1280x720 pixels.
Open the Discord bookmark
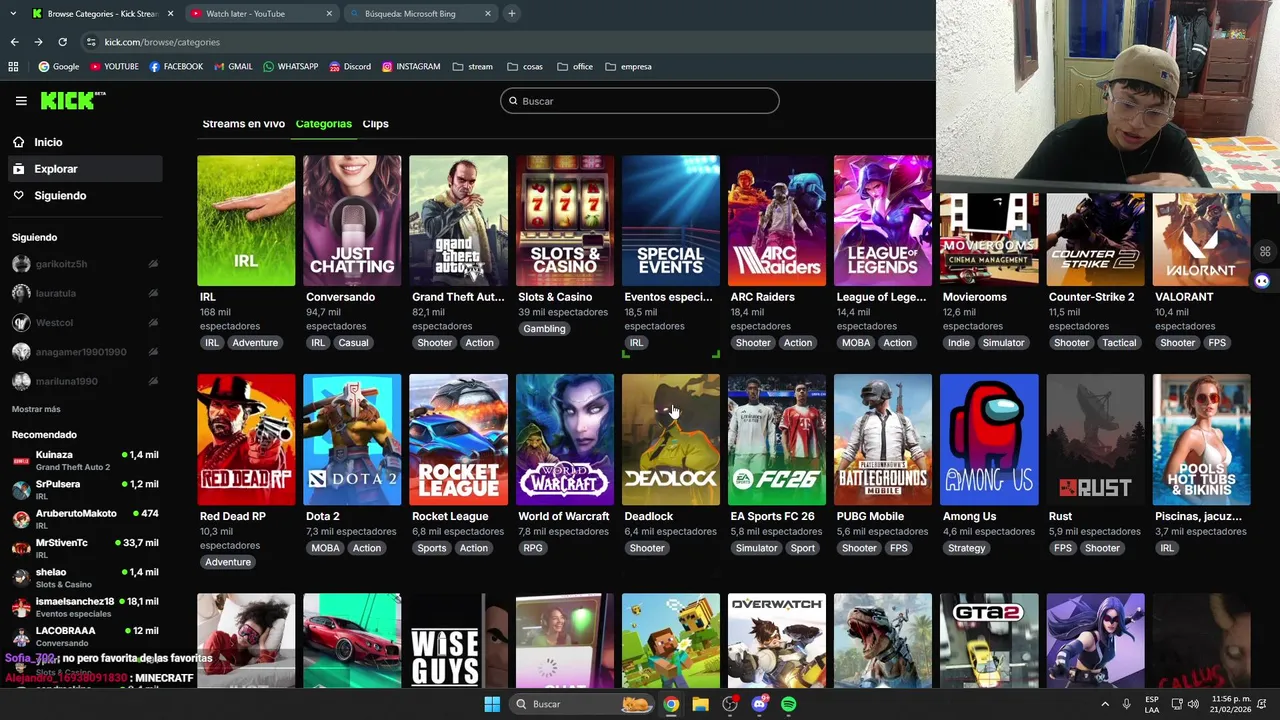[350, 67]
